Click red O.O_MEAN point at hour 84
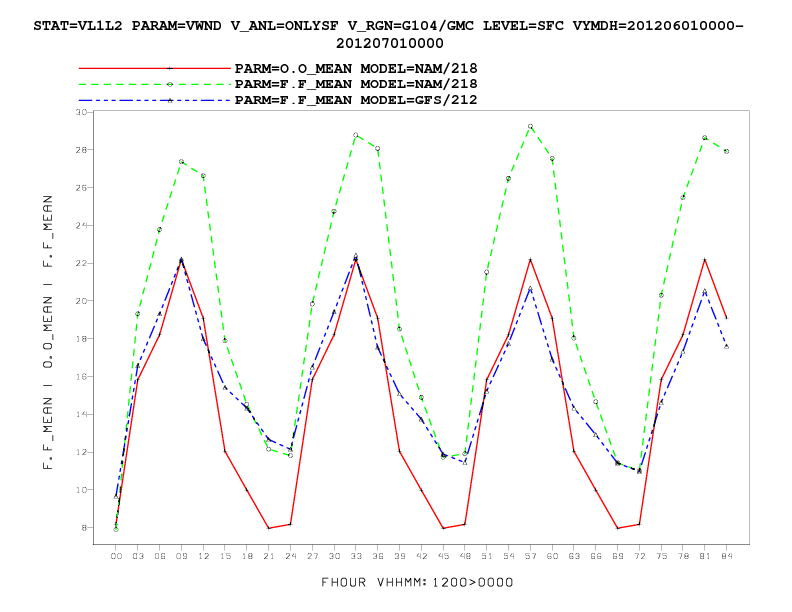792x612 pixels. pos(726,318)
